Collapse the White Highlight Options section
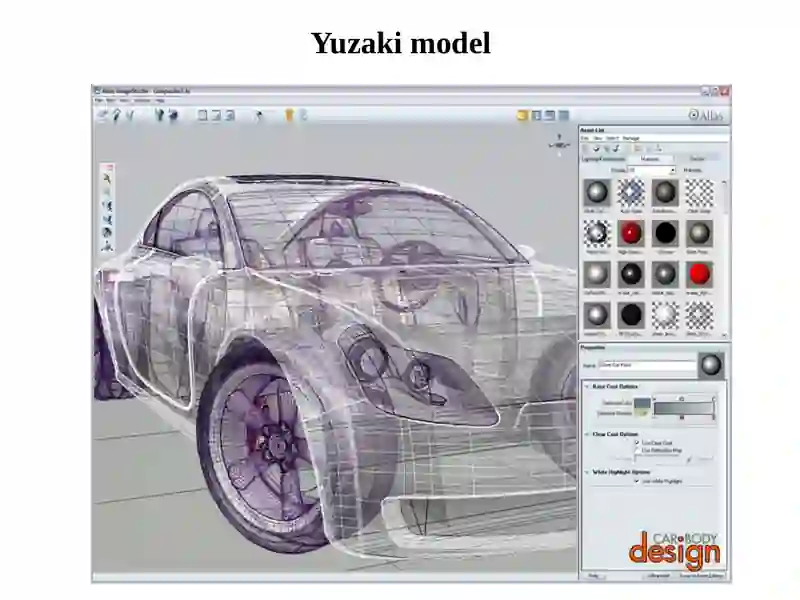This screenshot has height=600, width=800. click(587, 472)
